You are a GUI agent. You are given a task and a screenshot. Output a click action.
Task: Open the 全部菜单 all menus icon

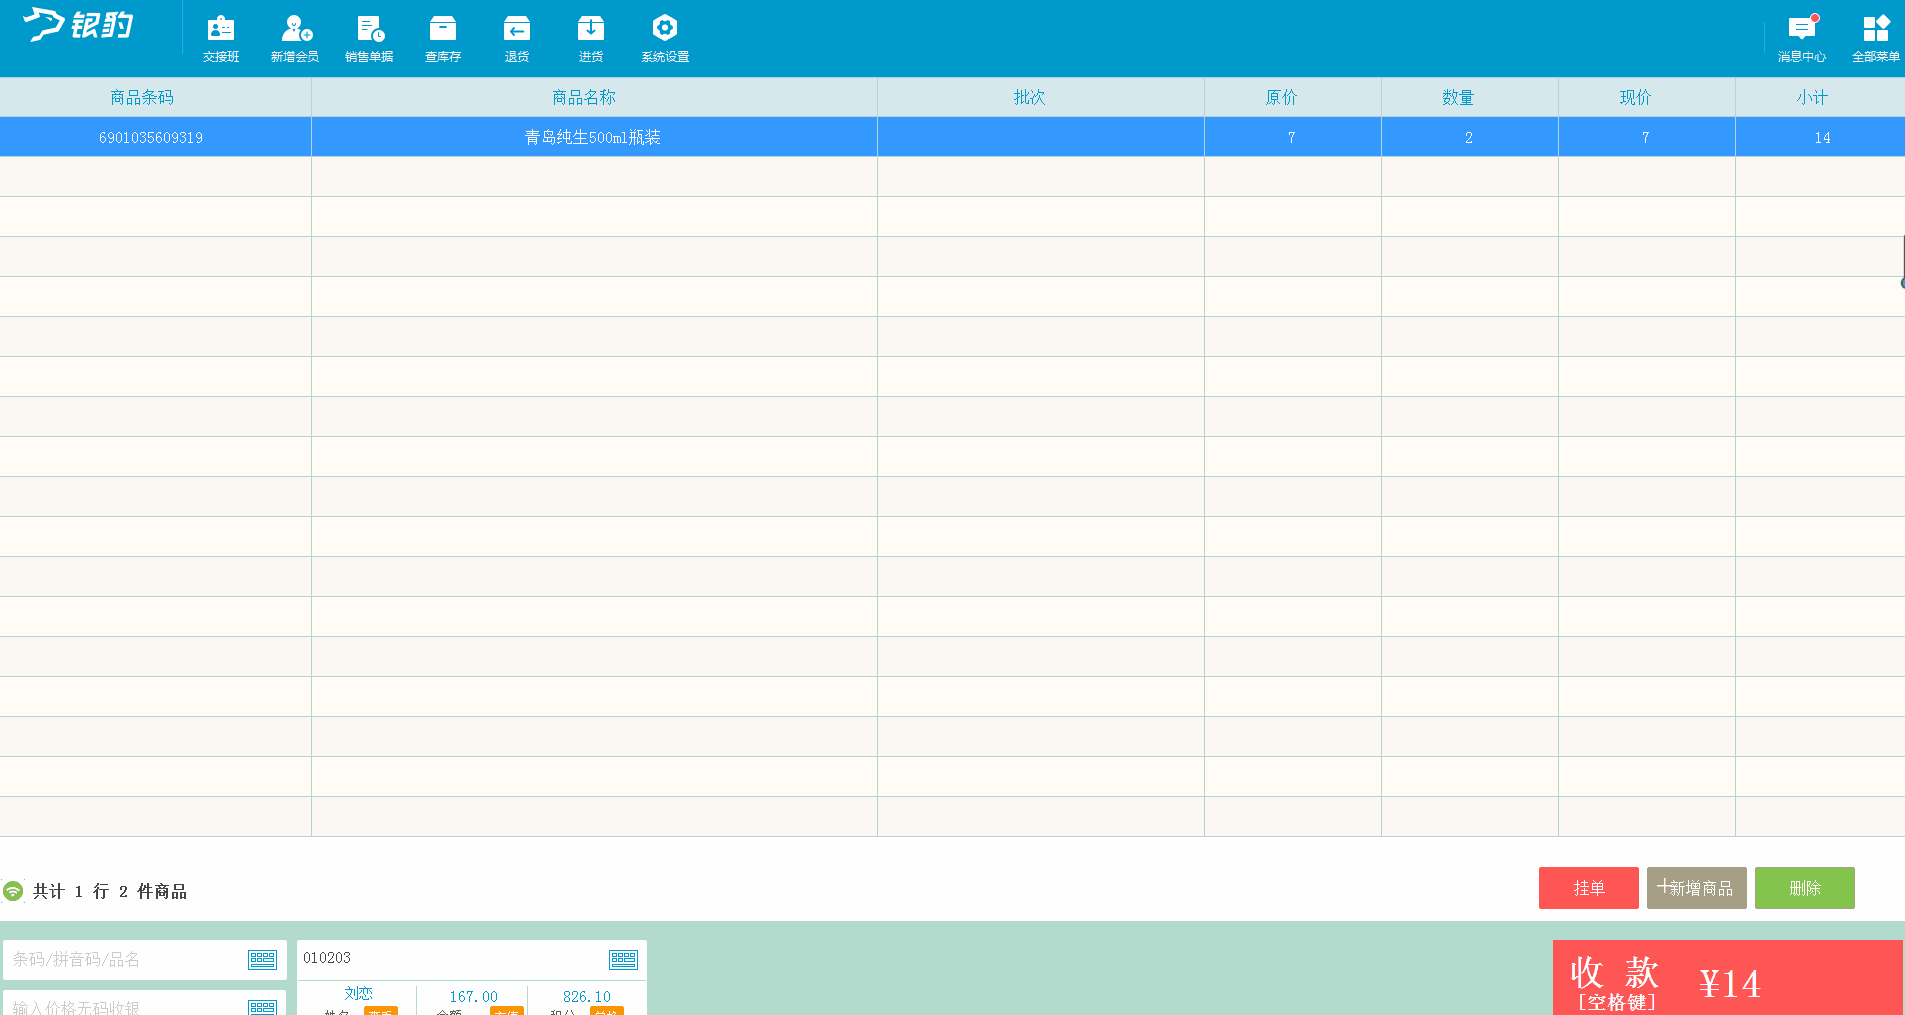pos(1876,38)
